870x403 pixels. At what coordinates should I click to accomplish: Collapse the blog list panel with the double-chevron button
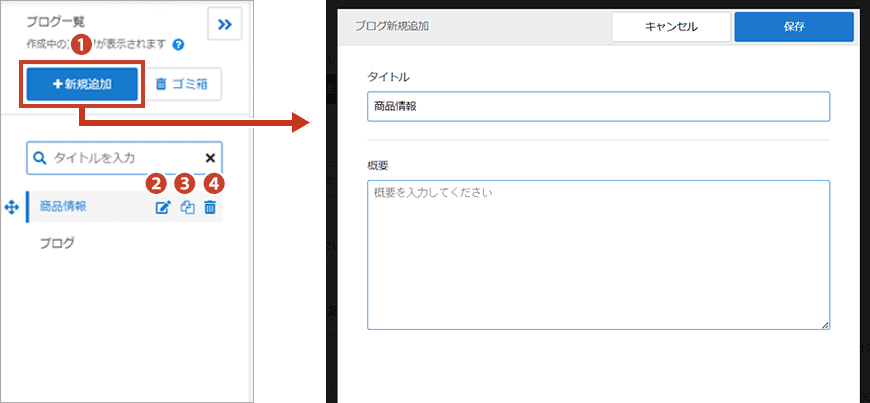pos(225,25)
